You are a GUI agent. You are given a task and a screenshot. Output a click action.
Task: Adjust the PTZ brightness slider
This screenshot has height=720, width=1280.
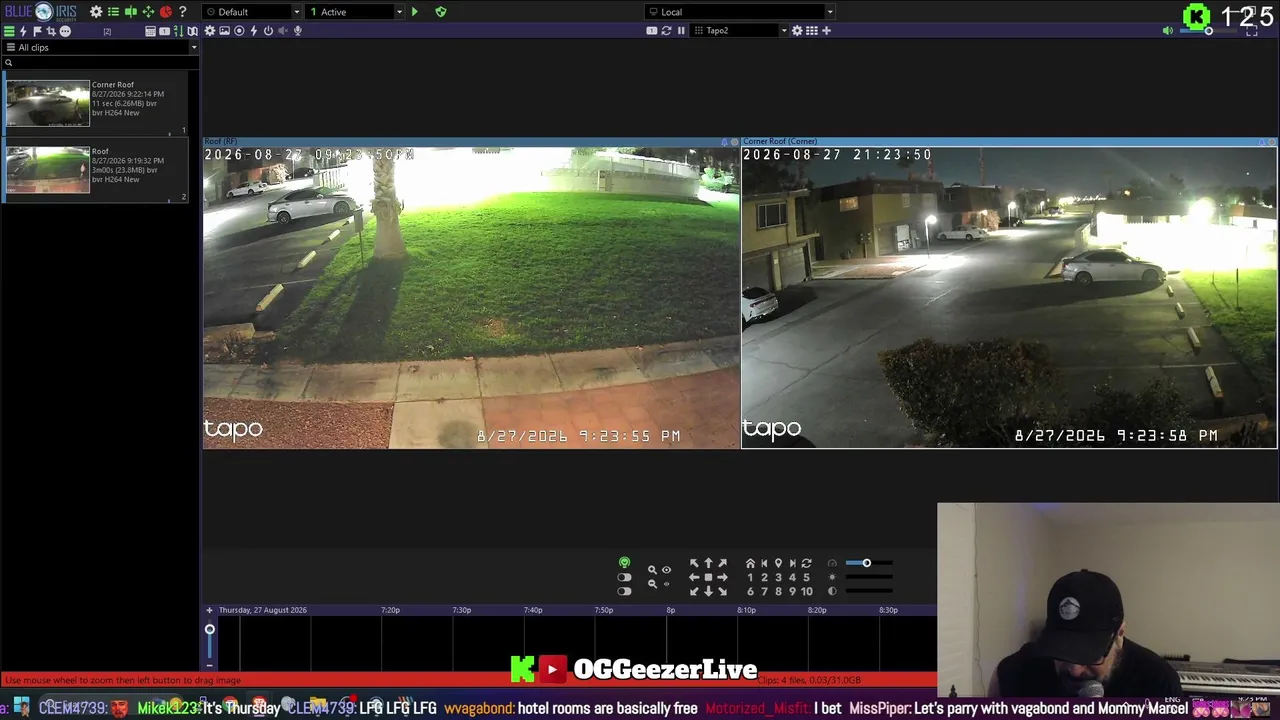[x=870, y=577]
